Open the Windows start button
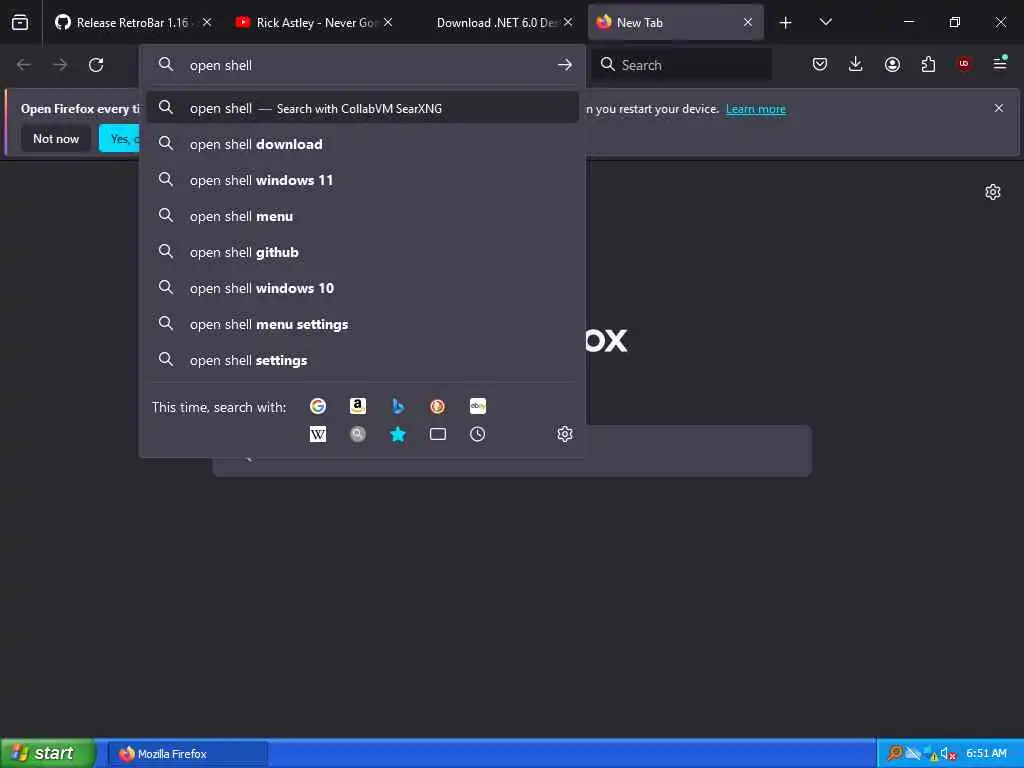The image size is (1024, 768). click(x=47, y=753)
